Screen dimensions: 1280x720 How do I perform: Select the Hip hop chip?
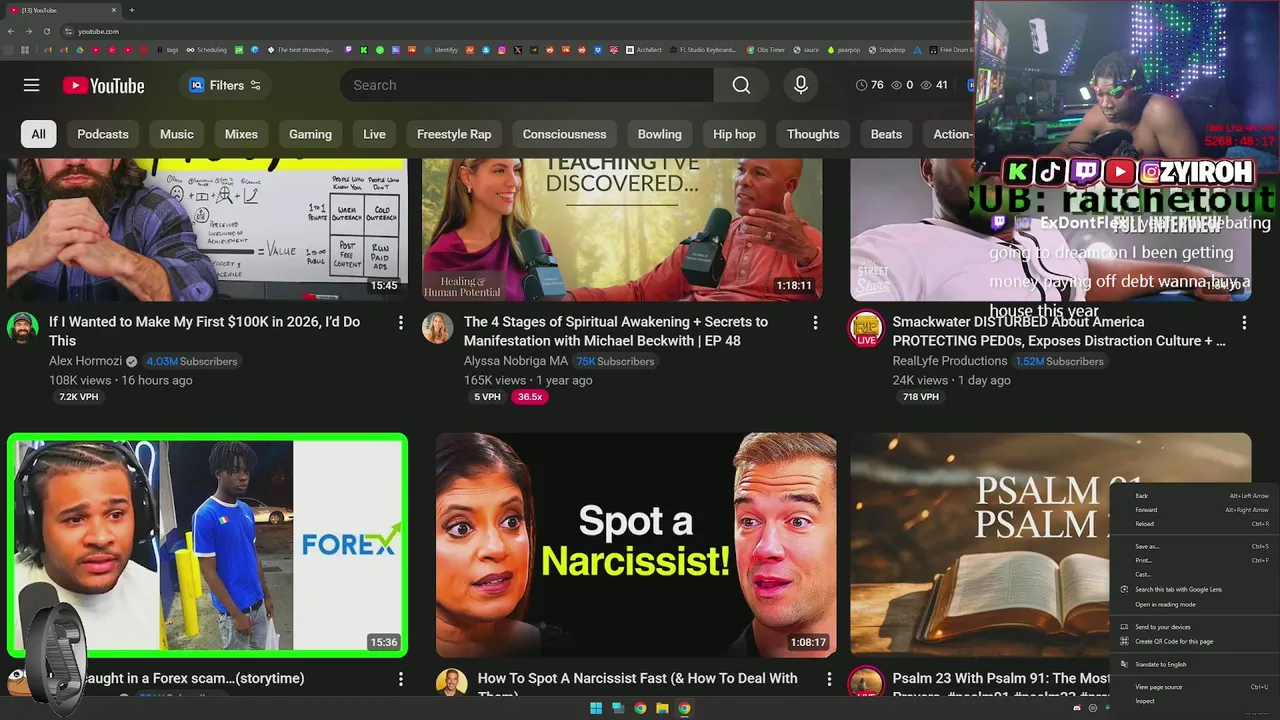coord(734,134)
